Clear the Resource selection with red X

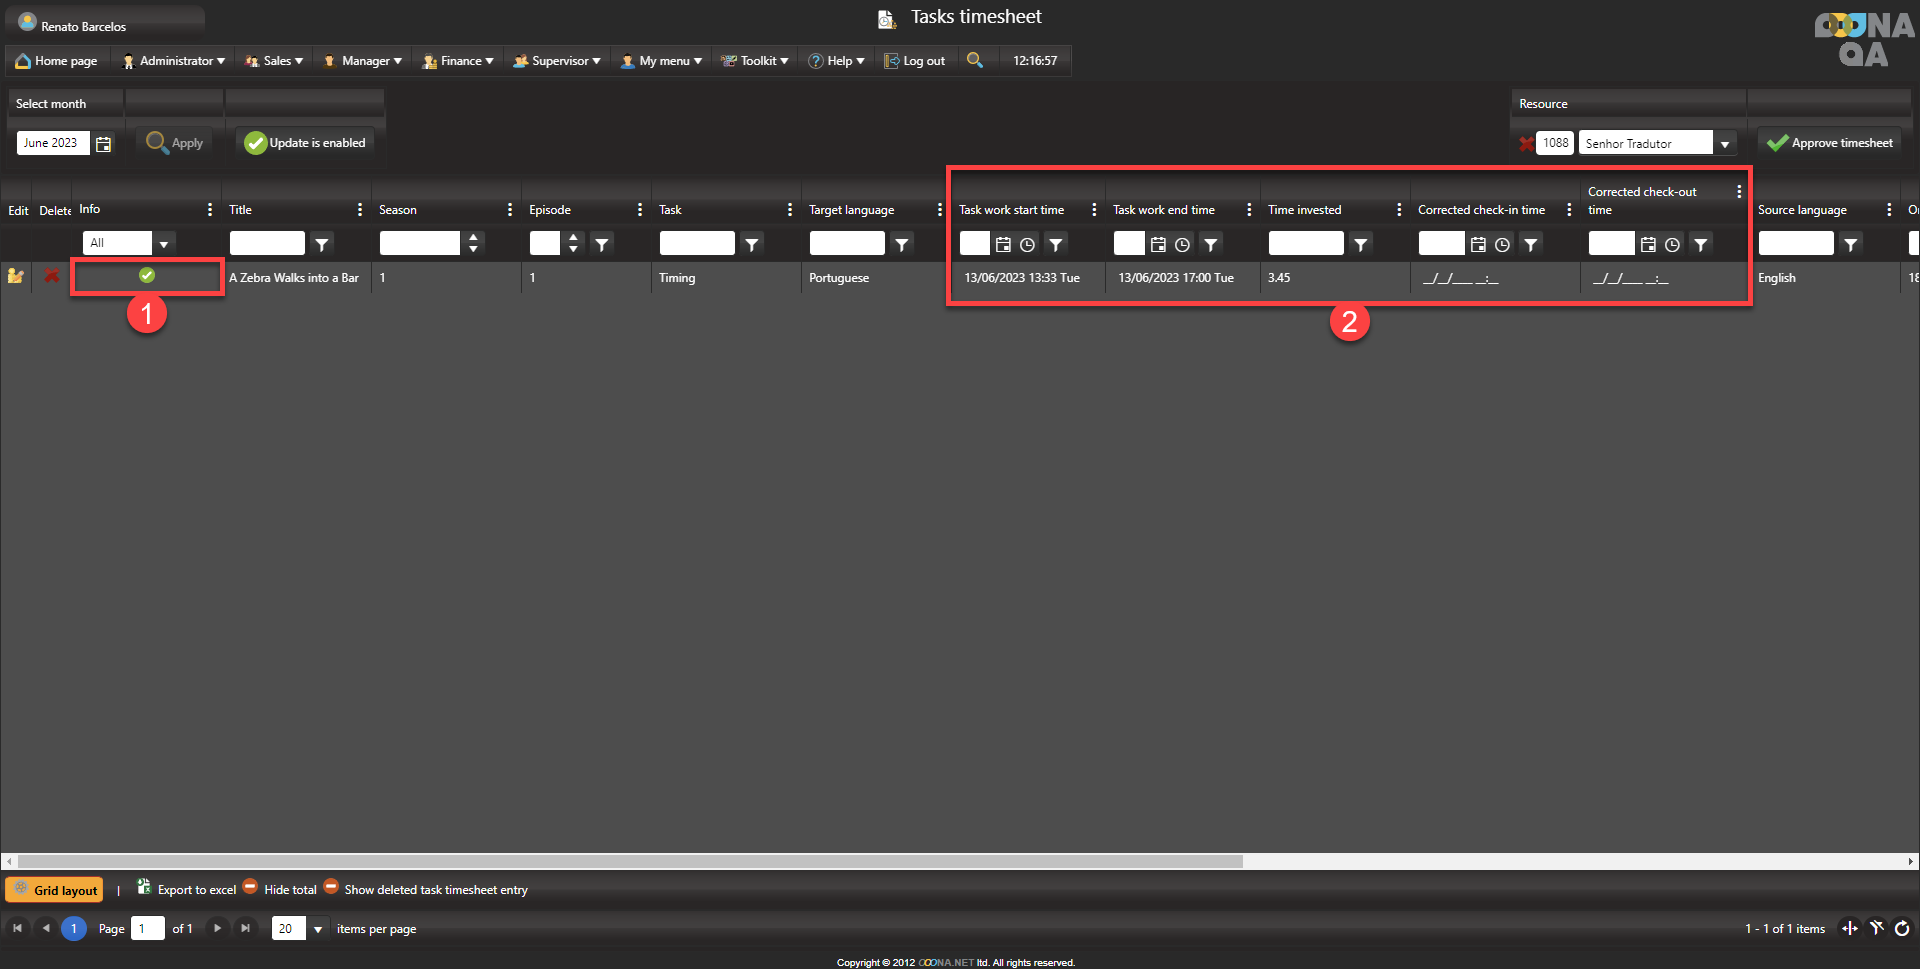(x=1526, y=144)
